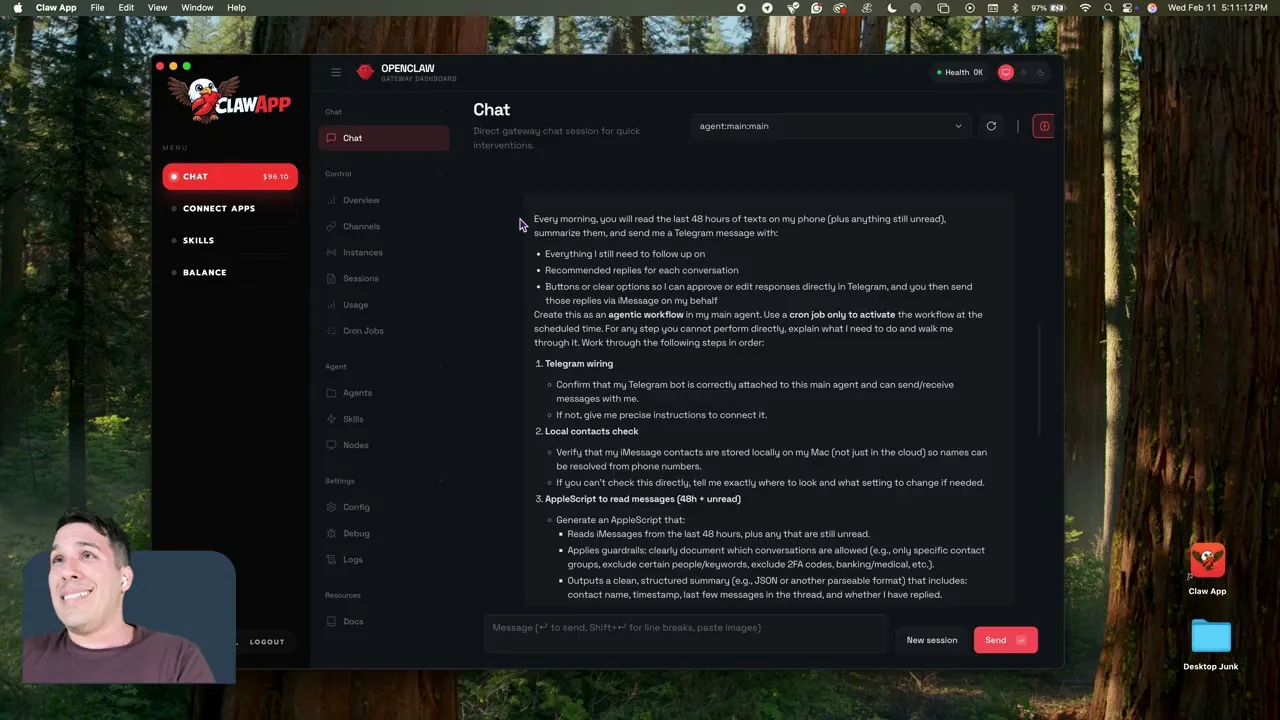Click the red Send button
This screenshot has width=1280, height=720.
click(1006, 640)
